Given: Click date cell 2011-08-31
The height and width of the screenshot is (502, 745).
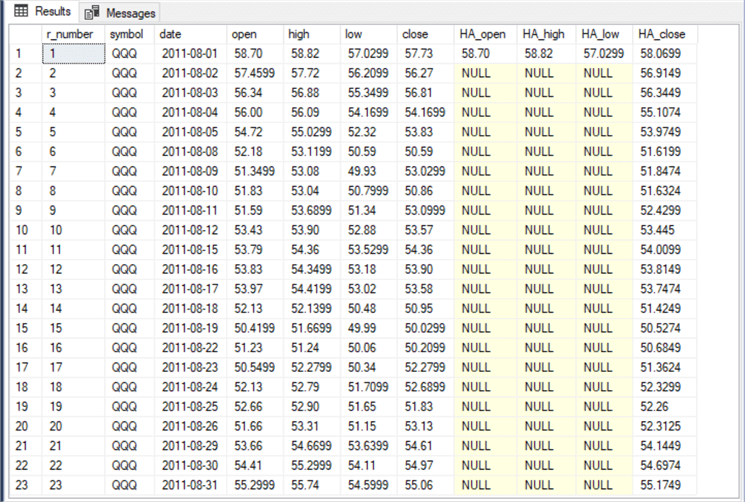Looking at the screenshot, I should tap(191, 485).
